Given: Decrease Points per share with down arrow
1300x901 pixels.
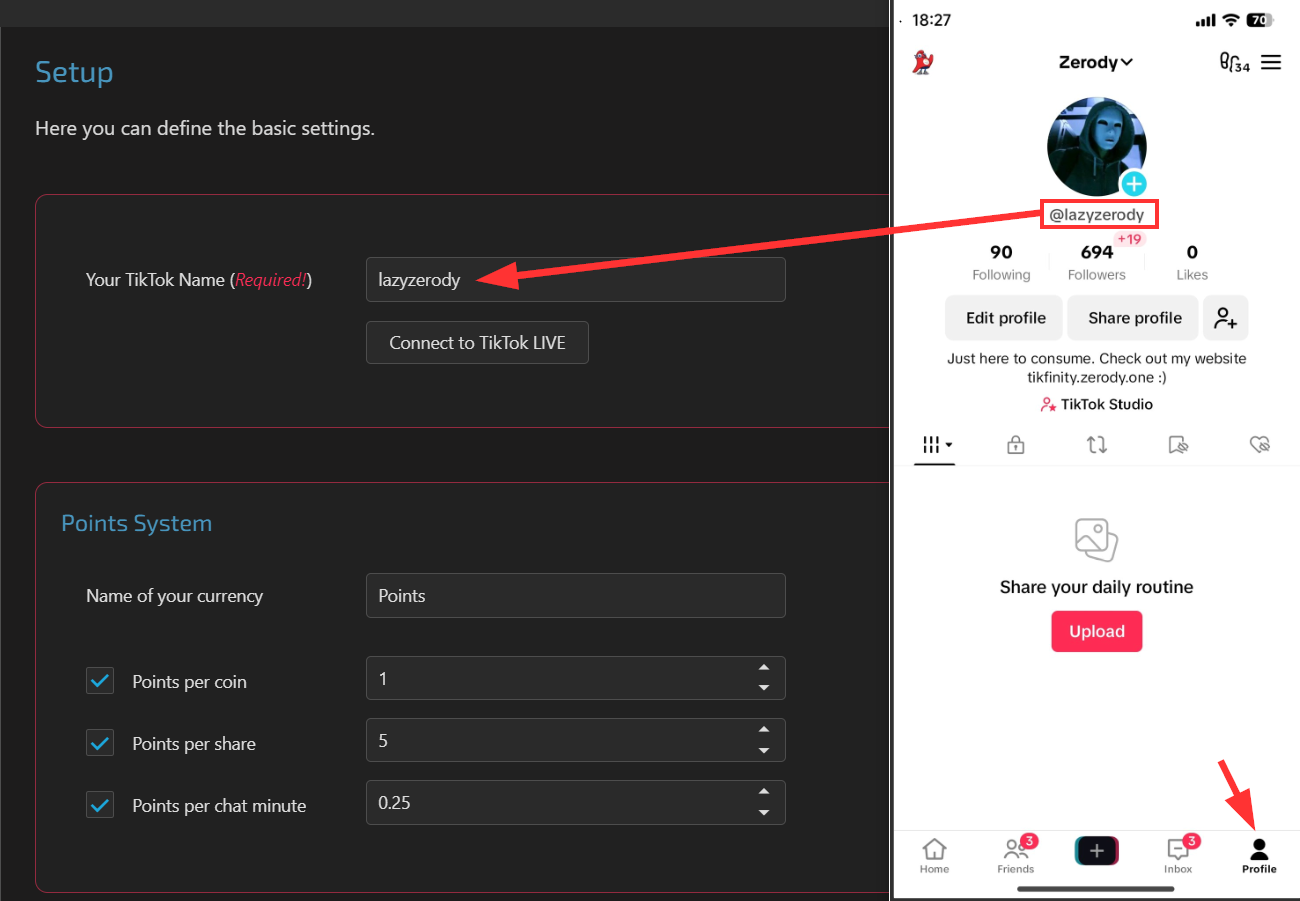Looking at the screenshot, I should (x=764, y=750).
